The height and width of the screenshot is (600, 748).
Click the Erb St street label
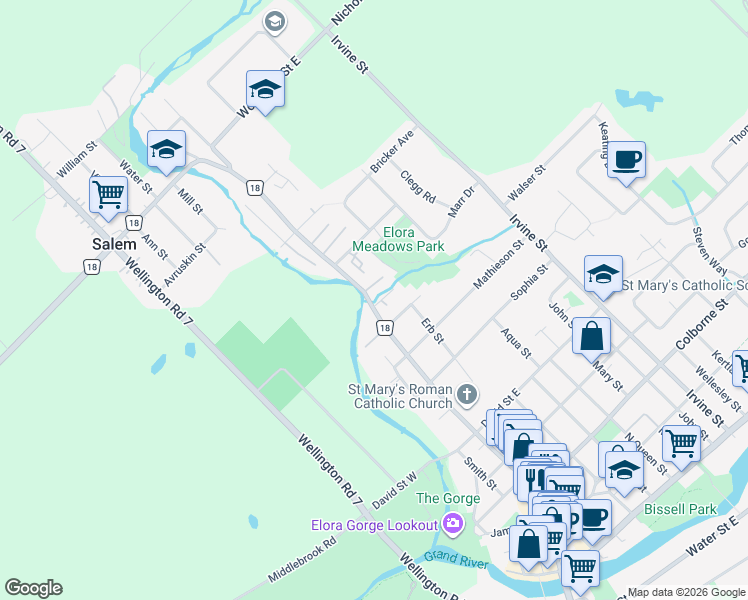coord(432,331)
